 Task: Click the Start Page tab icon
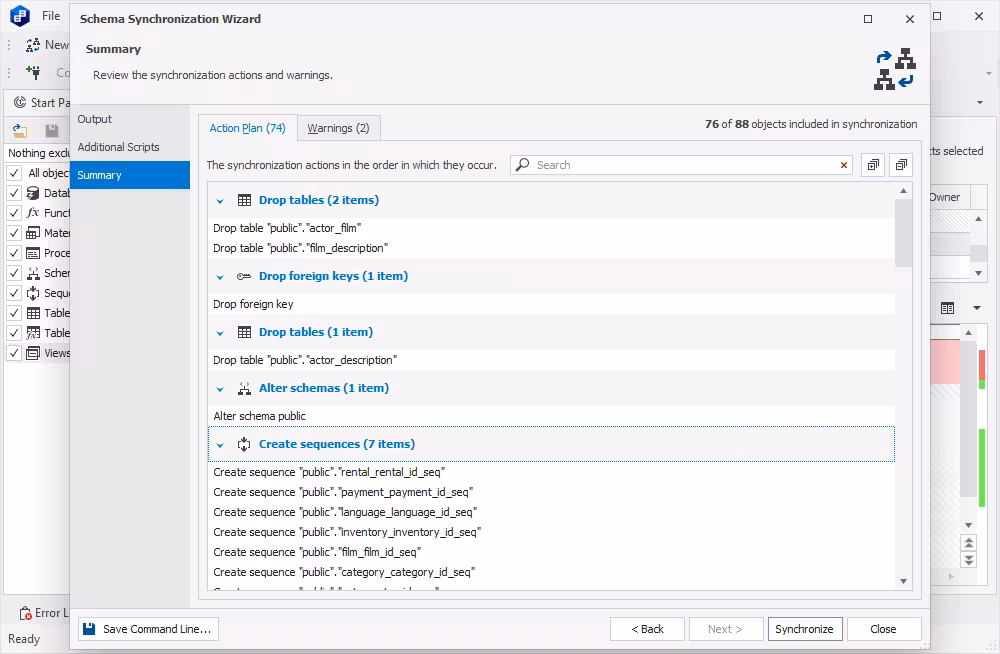click(x=20, y=102)
